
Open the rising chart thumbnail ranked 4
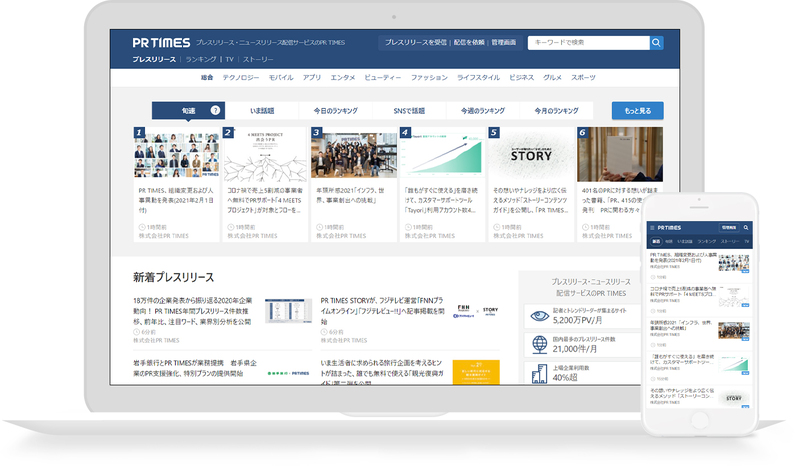[442, 154]
